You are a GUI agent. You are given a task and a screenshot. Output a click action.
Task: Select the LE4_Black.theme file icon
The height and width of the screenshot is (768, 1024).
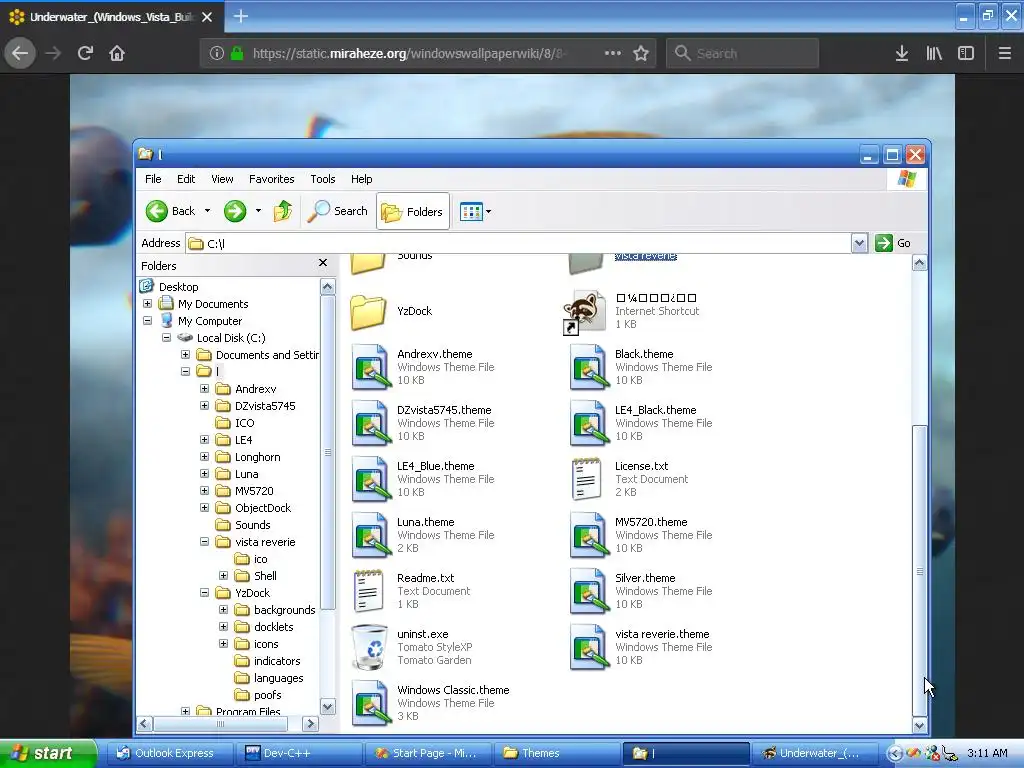point(589,423)
